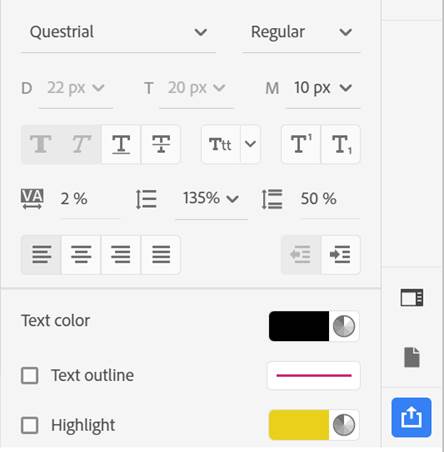Open the Questrial font family dropdown

(118, 32)
